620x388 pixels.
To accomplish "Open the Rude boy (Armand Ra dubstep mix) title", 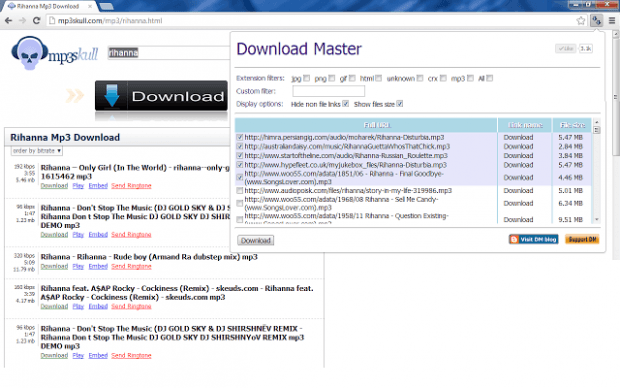I will click(x=149, y=257).
